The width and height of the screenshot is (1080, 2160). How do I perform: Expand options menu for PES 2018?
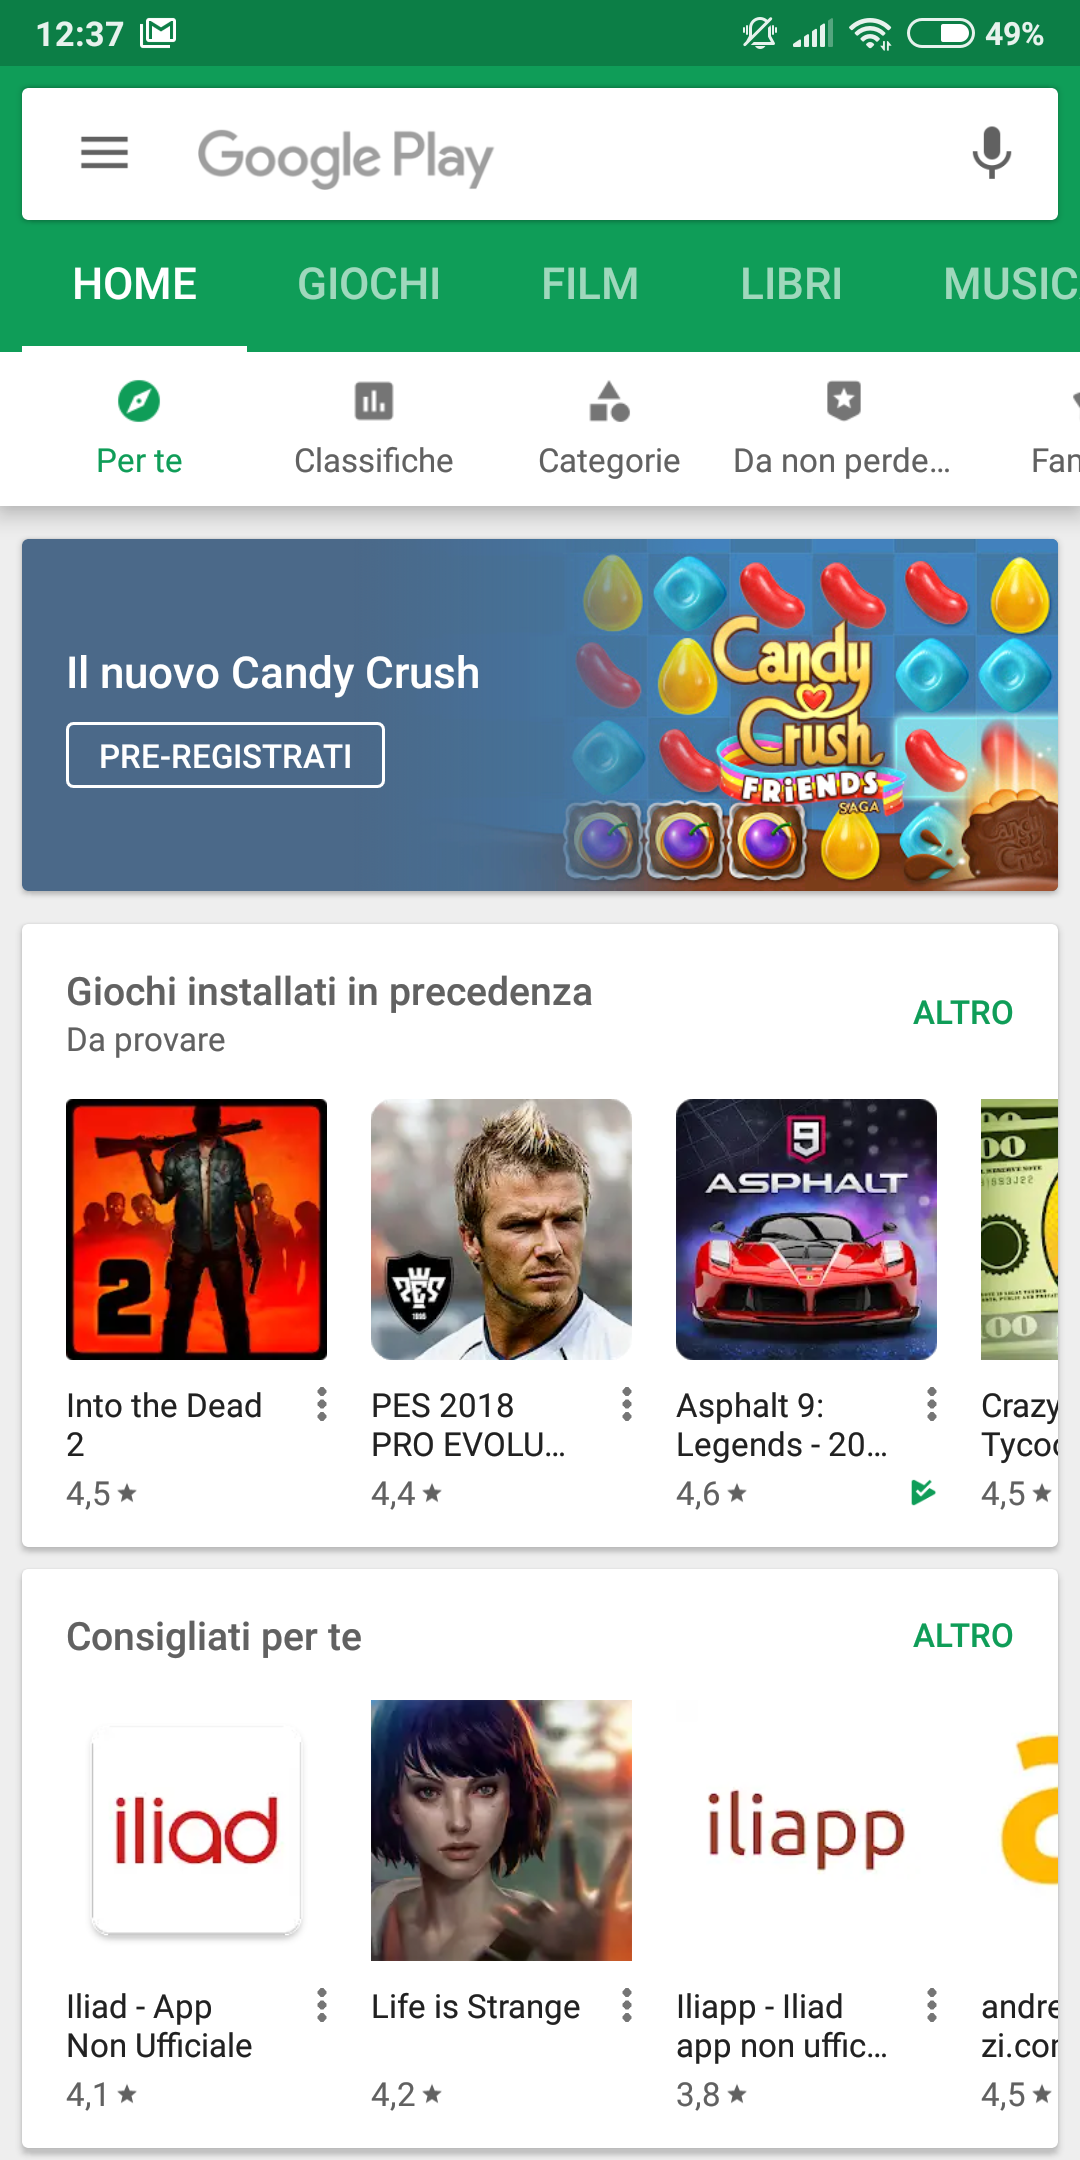(x=626, y=1404)
